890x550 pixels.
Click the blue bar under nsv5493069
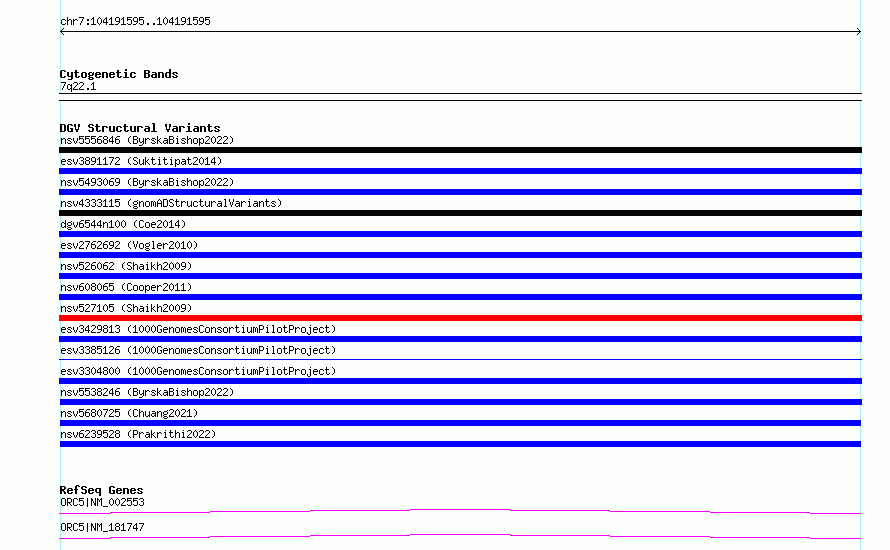pos(460,192)
